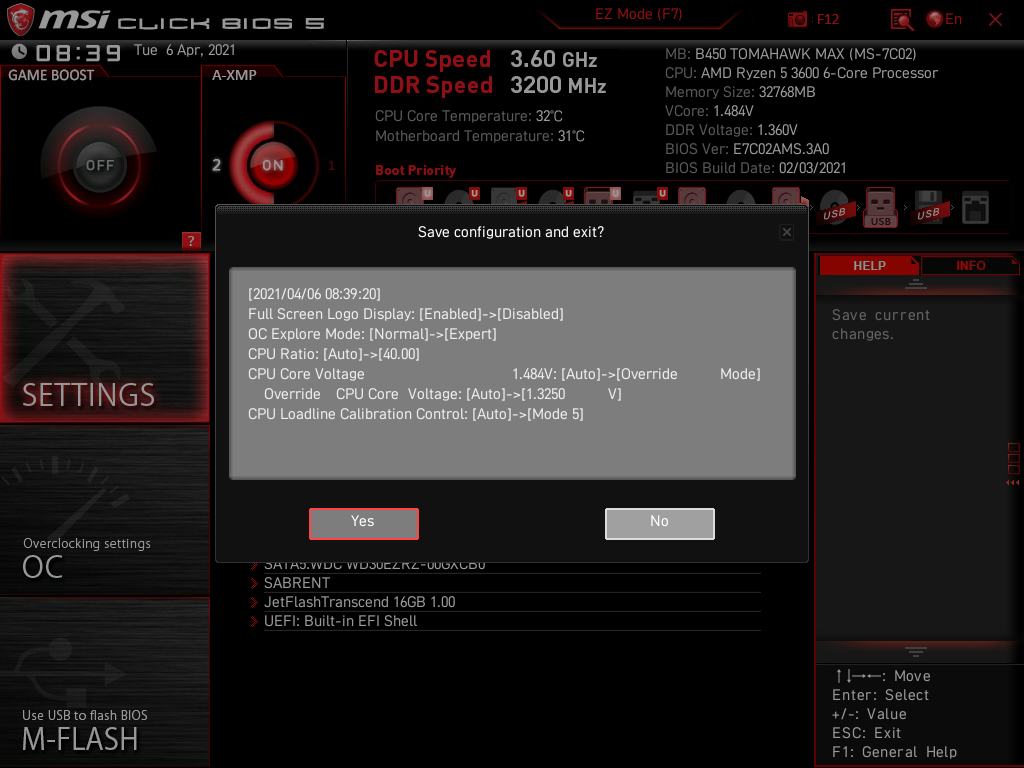The image size is (1024, 768).
Task: Toggle the A-XMP ON knob
Action: [273, 165]
